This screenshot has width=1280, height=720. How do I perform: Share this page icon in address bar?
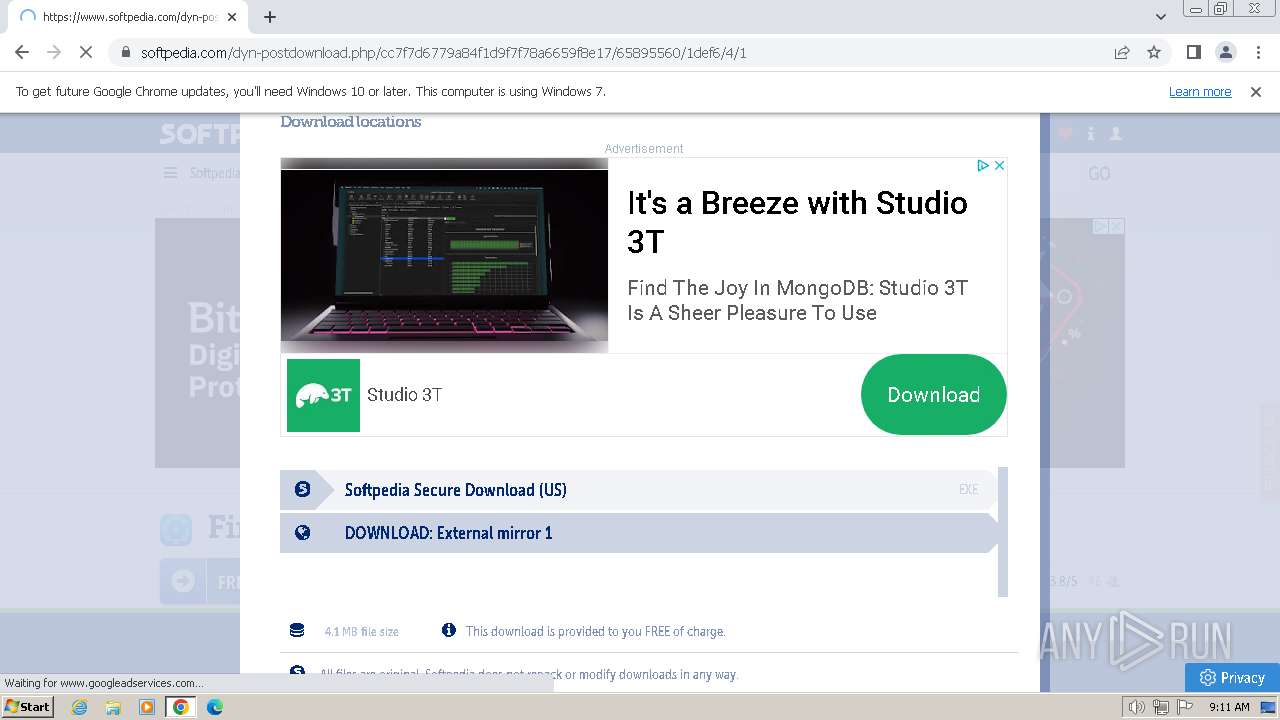point(1122,53)
